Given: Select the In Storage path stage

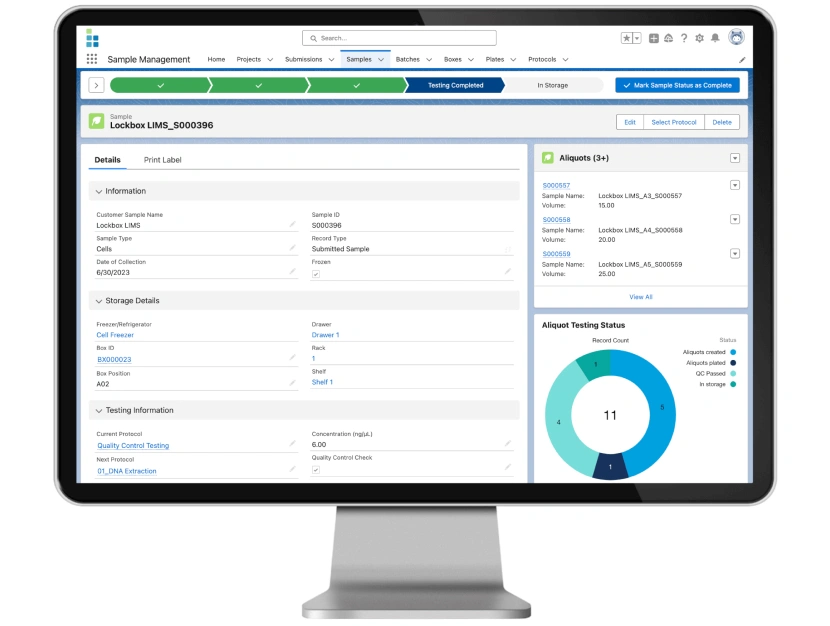Looking at the screenshot, I should (x=552, y=86).
